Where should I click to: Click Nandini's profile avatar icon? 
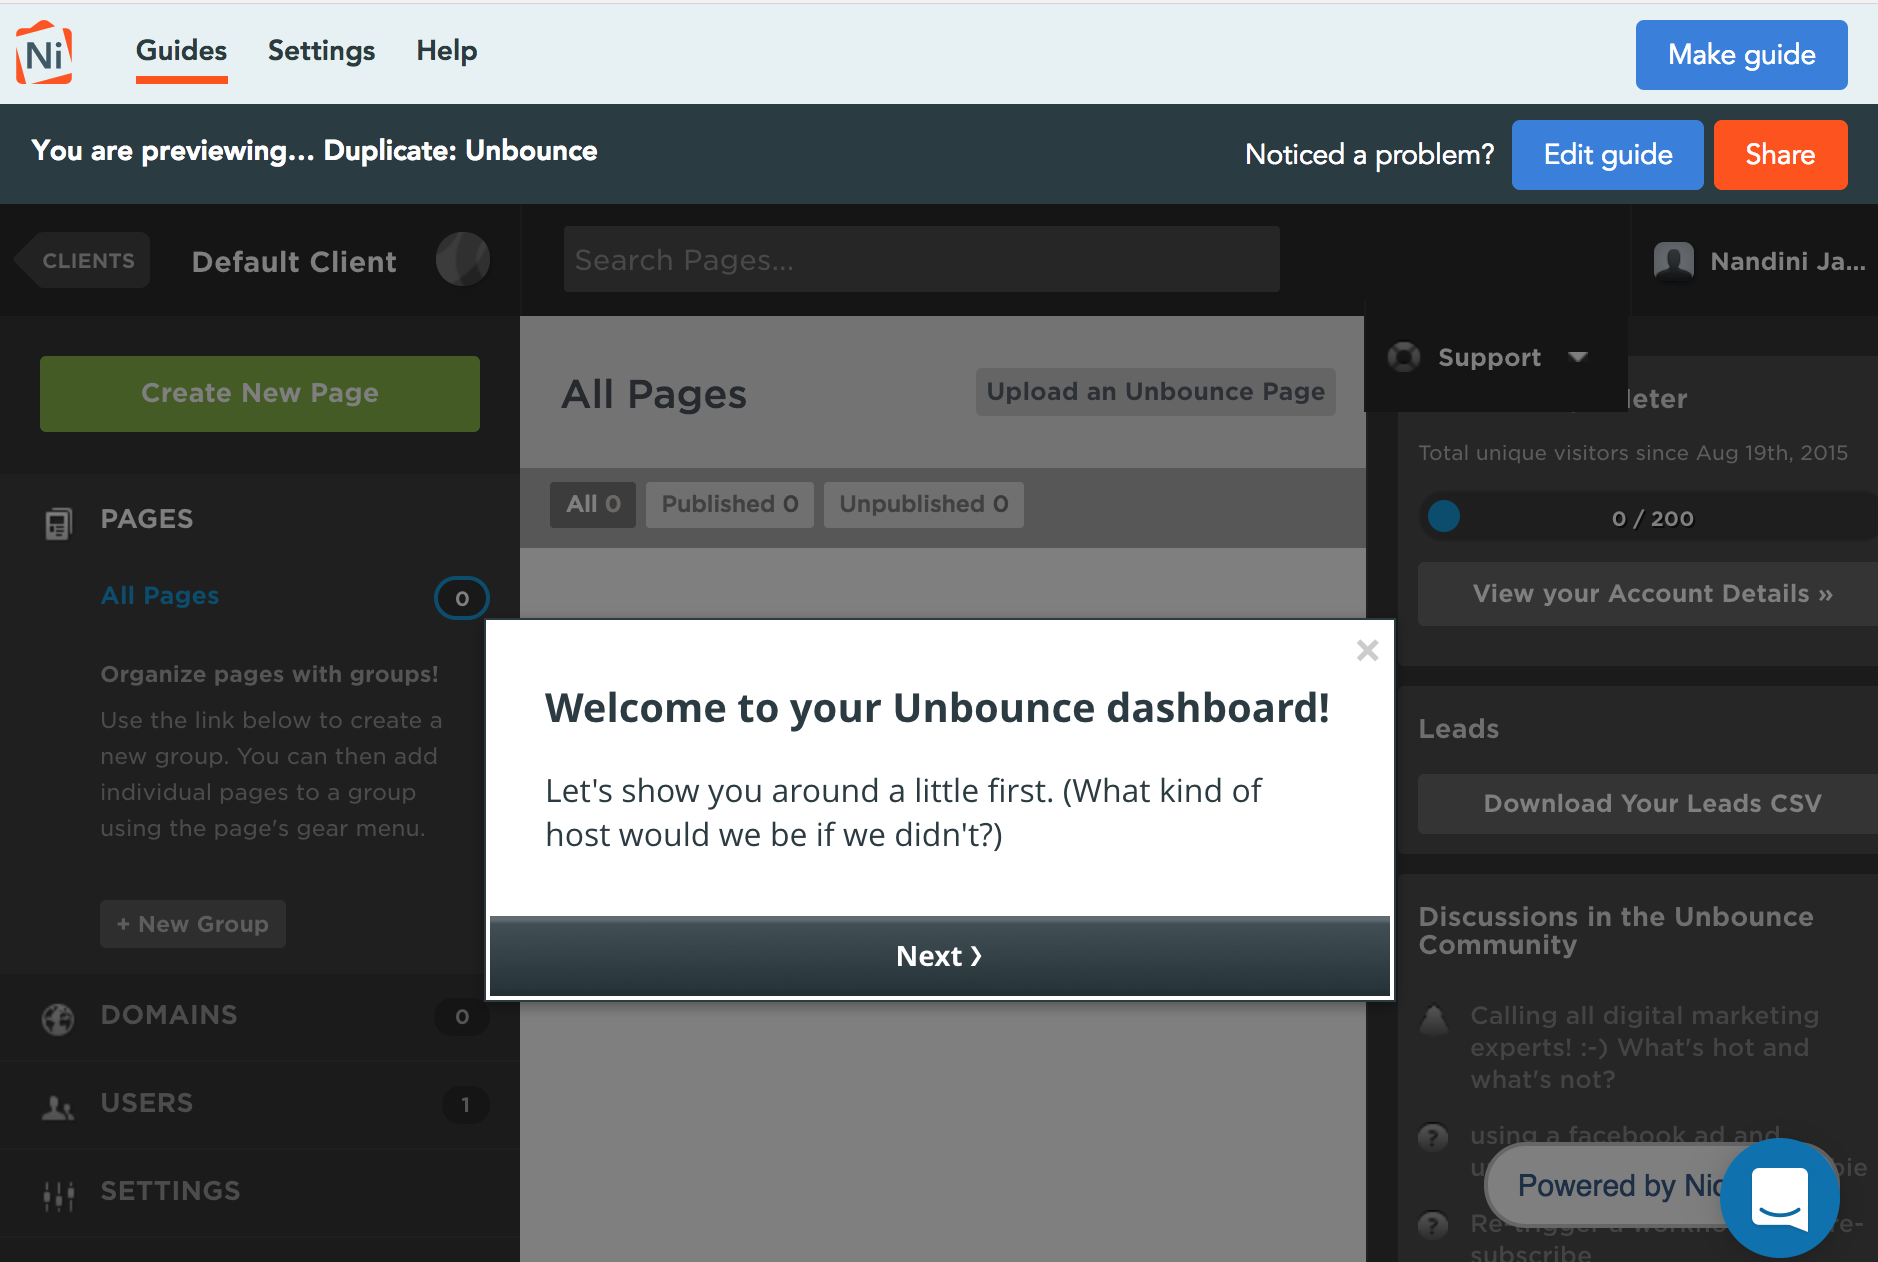click(x=1674, y=262)
